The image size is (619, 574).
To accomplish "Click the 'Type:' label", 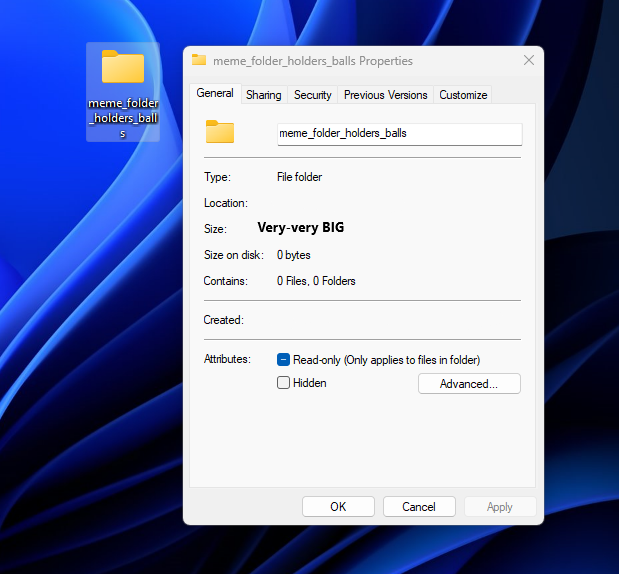I will click(x=218, y=177).
